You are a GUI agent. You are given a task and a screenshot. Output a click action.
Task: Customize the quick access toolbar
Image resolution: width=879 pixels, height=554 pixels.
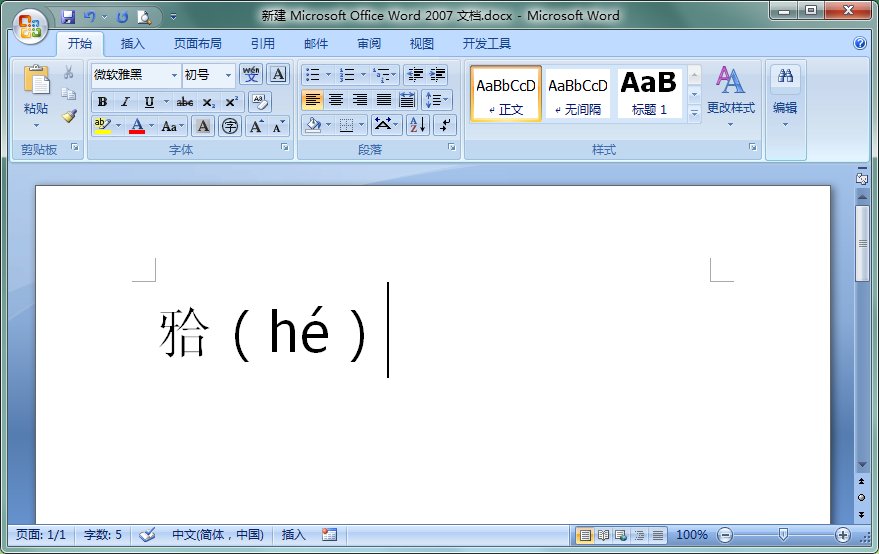174,17
